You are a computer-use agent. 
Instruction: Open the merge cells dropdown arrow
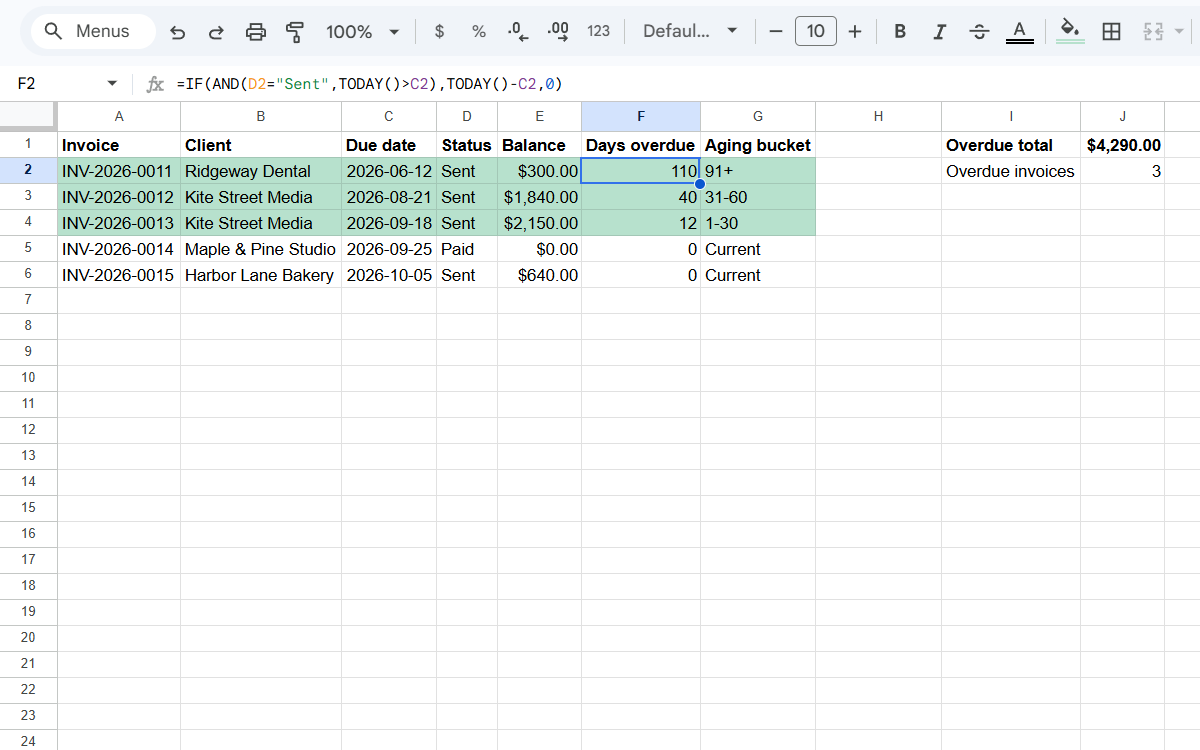pyautogui.click(x=1180, y=32)
